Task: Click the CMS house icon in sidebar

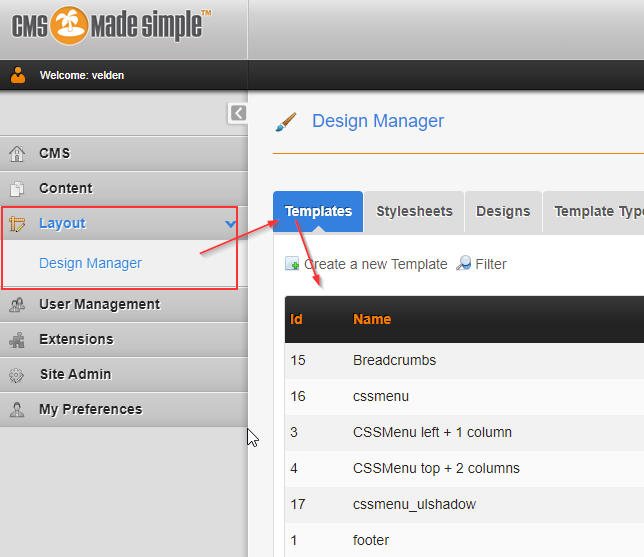Action: [x=17, y=154]
